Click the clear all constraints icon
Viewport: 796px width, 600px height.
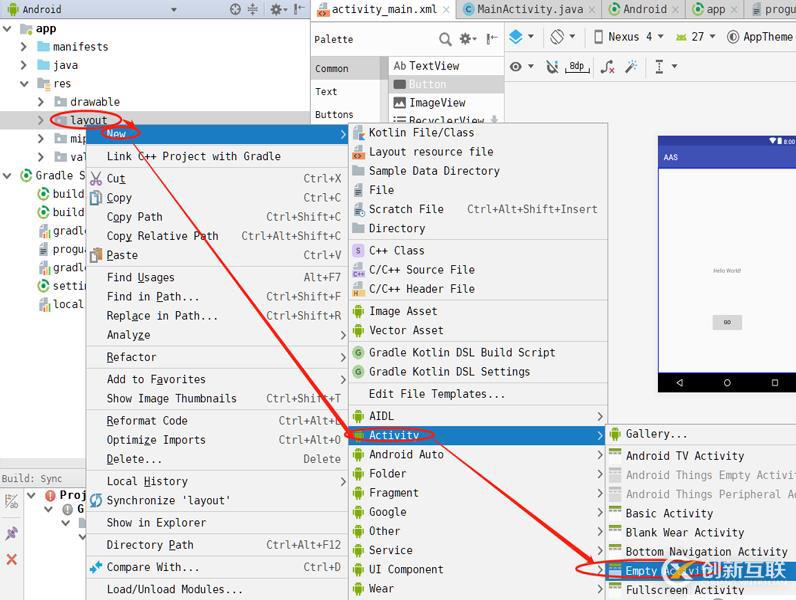[x=607, y=66]
